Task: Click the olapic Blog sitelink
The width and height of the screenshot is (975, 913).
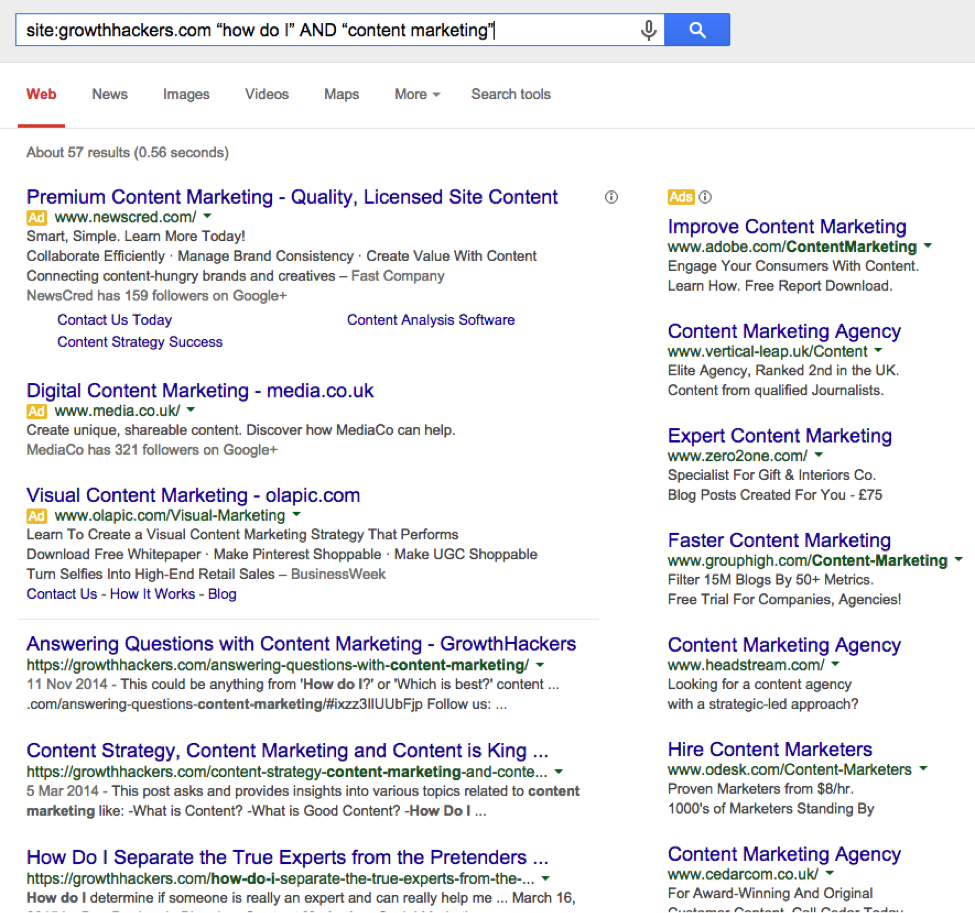Action: click(222, 594)
